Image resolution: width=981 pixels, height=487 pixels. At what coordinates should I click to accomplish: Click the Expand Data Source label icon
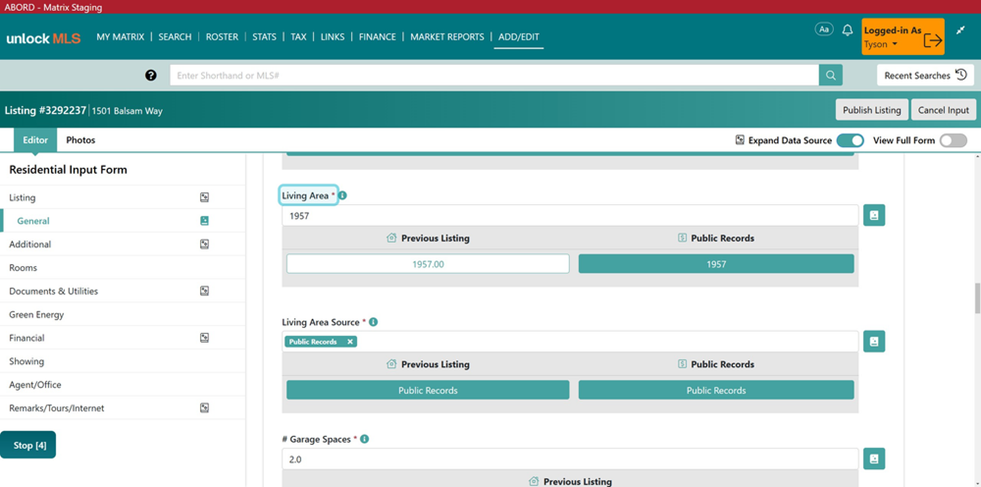tap(740, 140)
